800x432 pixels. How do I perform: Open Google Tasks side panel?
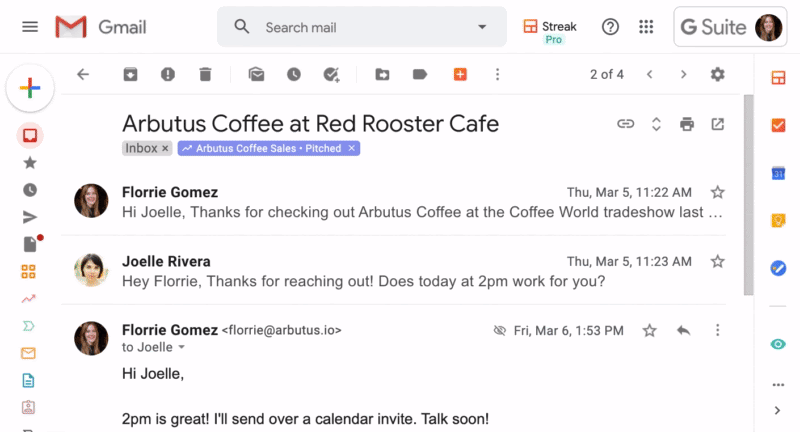click(778, 268)
